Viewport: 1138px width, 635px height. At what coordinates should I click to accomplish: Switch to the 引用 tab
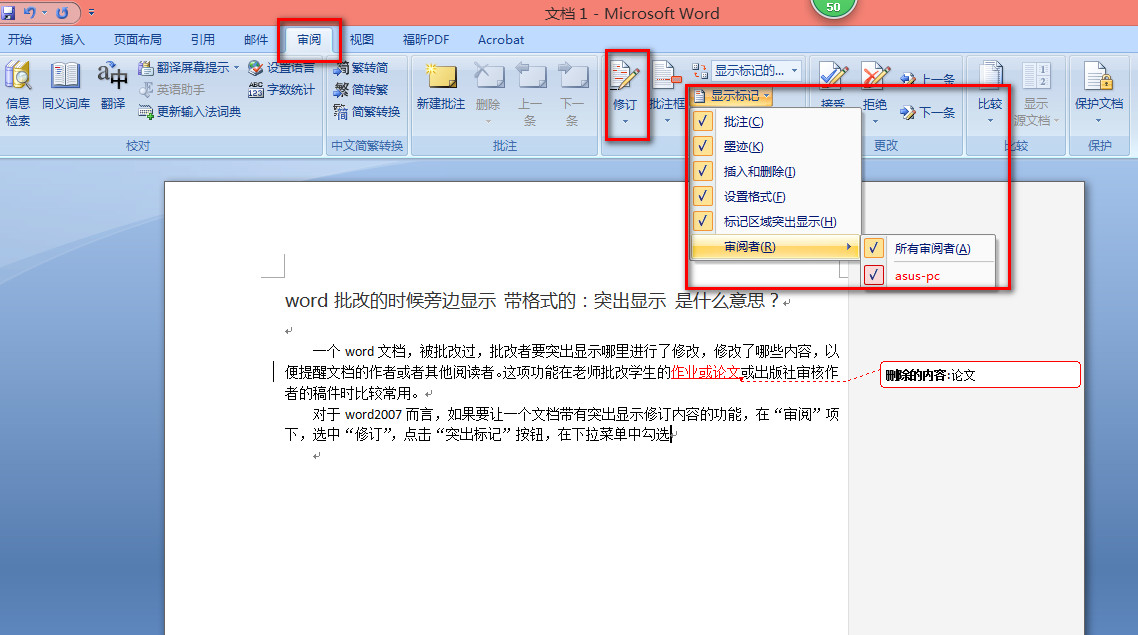202,40
